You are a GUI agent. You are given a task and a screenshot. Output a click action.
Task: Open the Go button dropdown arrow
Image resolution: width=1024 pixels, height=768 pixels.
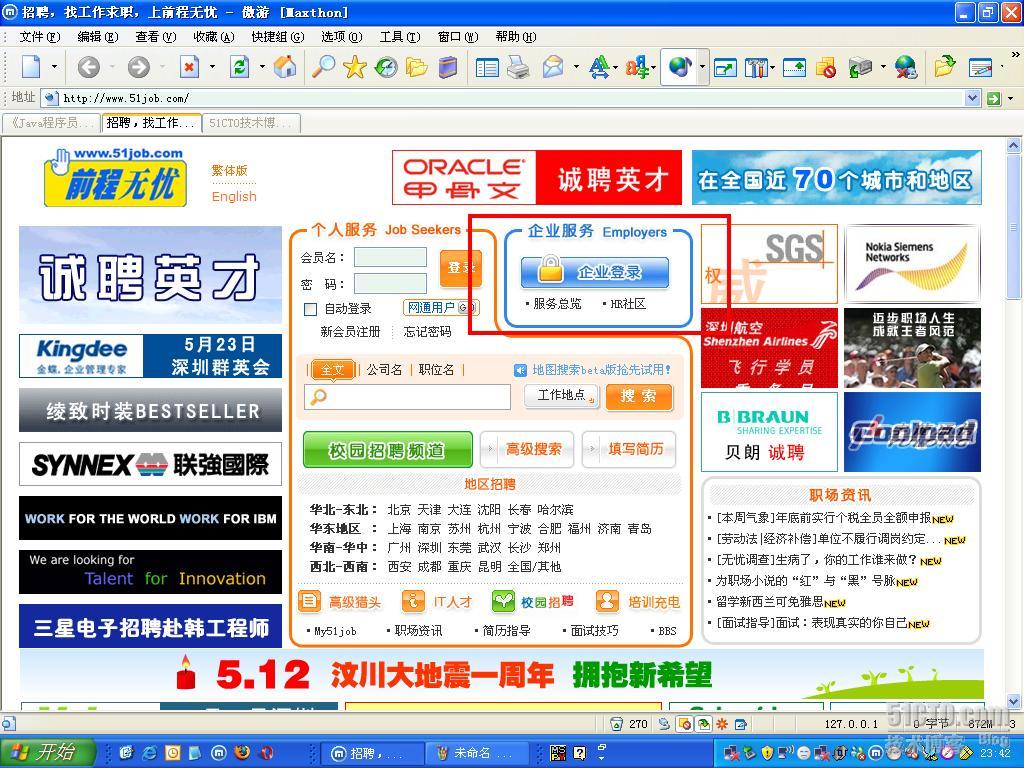[x=1011, y=99]
